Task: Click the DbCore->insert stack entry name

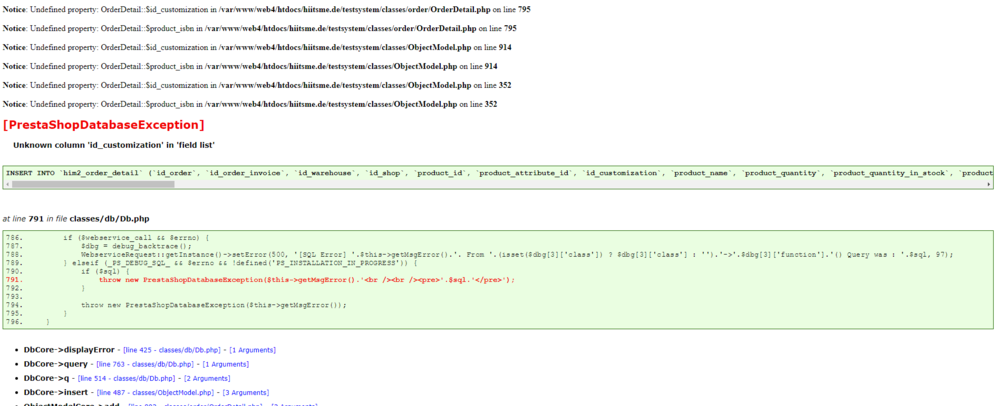Action: (x=56, y=393)
